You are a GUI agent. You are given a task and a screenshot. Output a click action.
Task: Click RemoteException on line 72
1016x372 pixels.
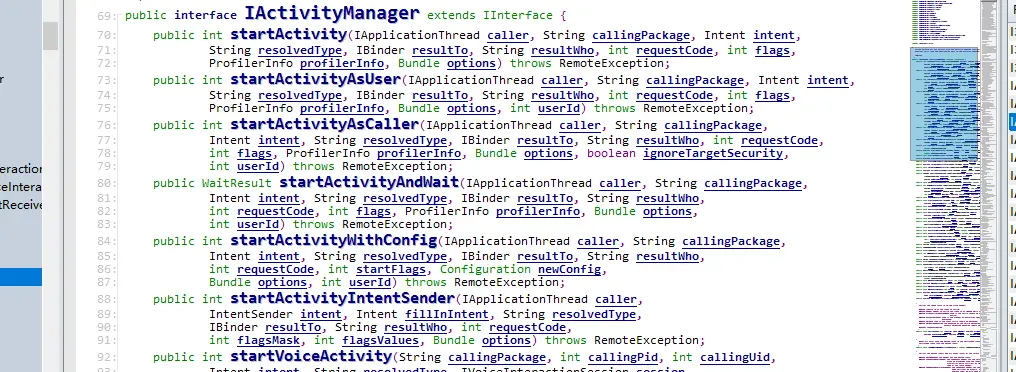coord(612,64)
